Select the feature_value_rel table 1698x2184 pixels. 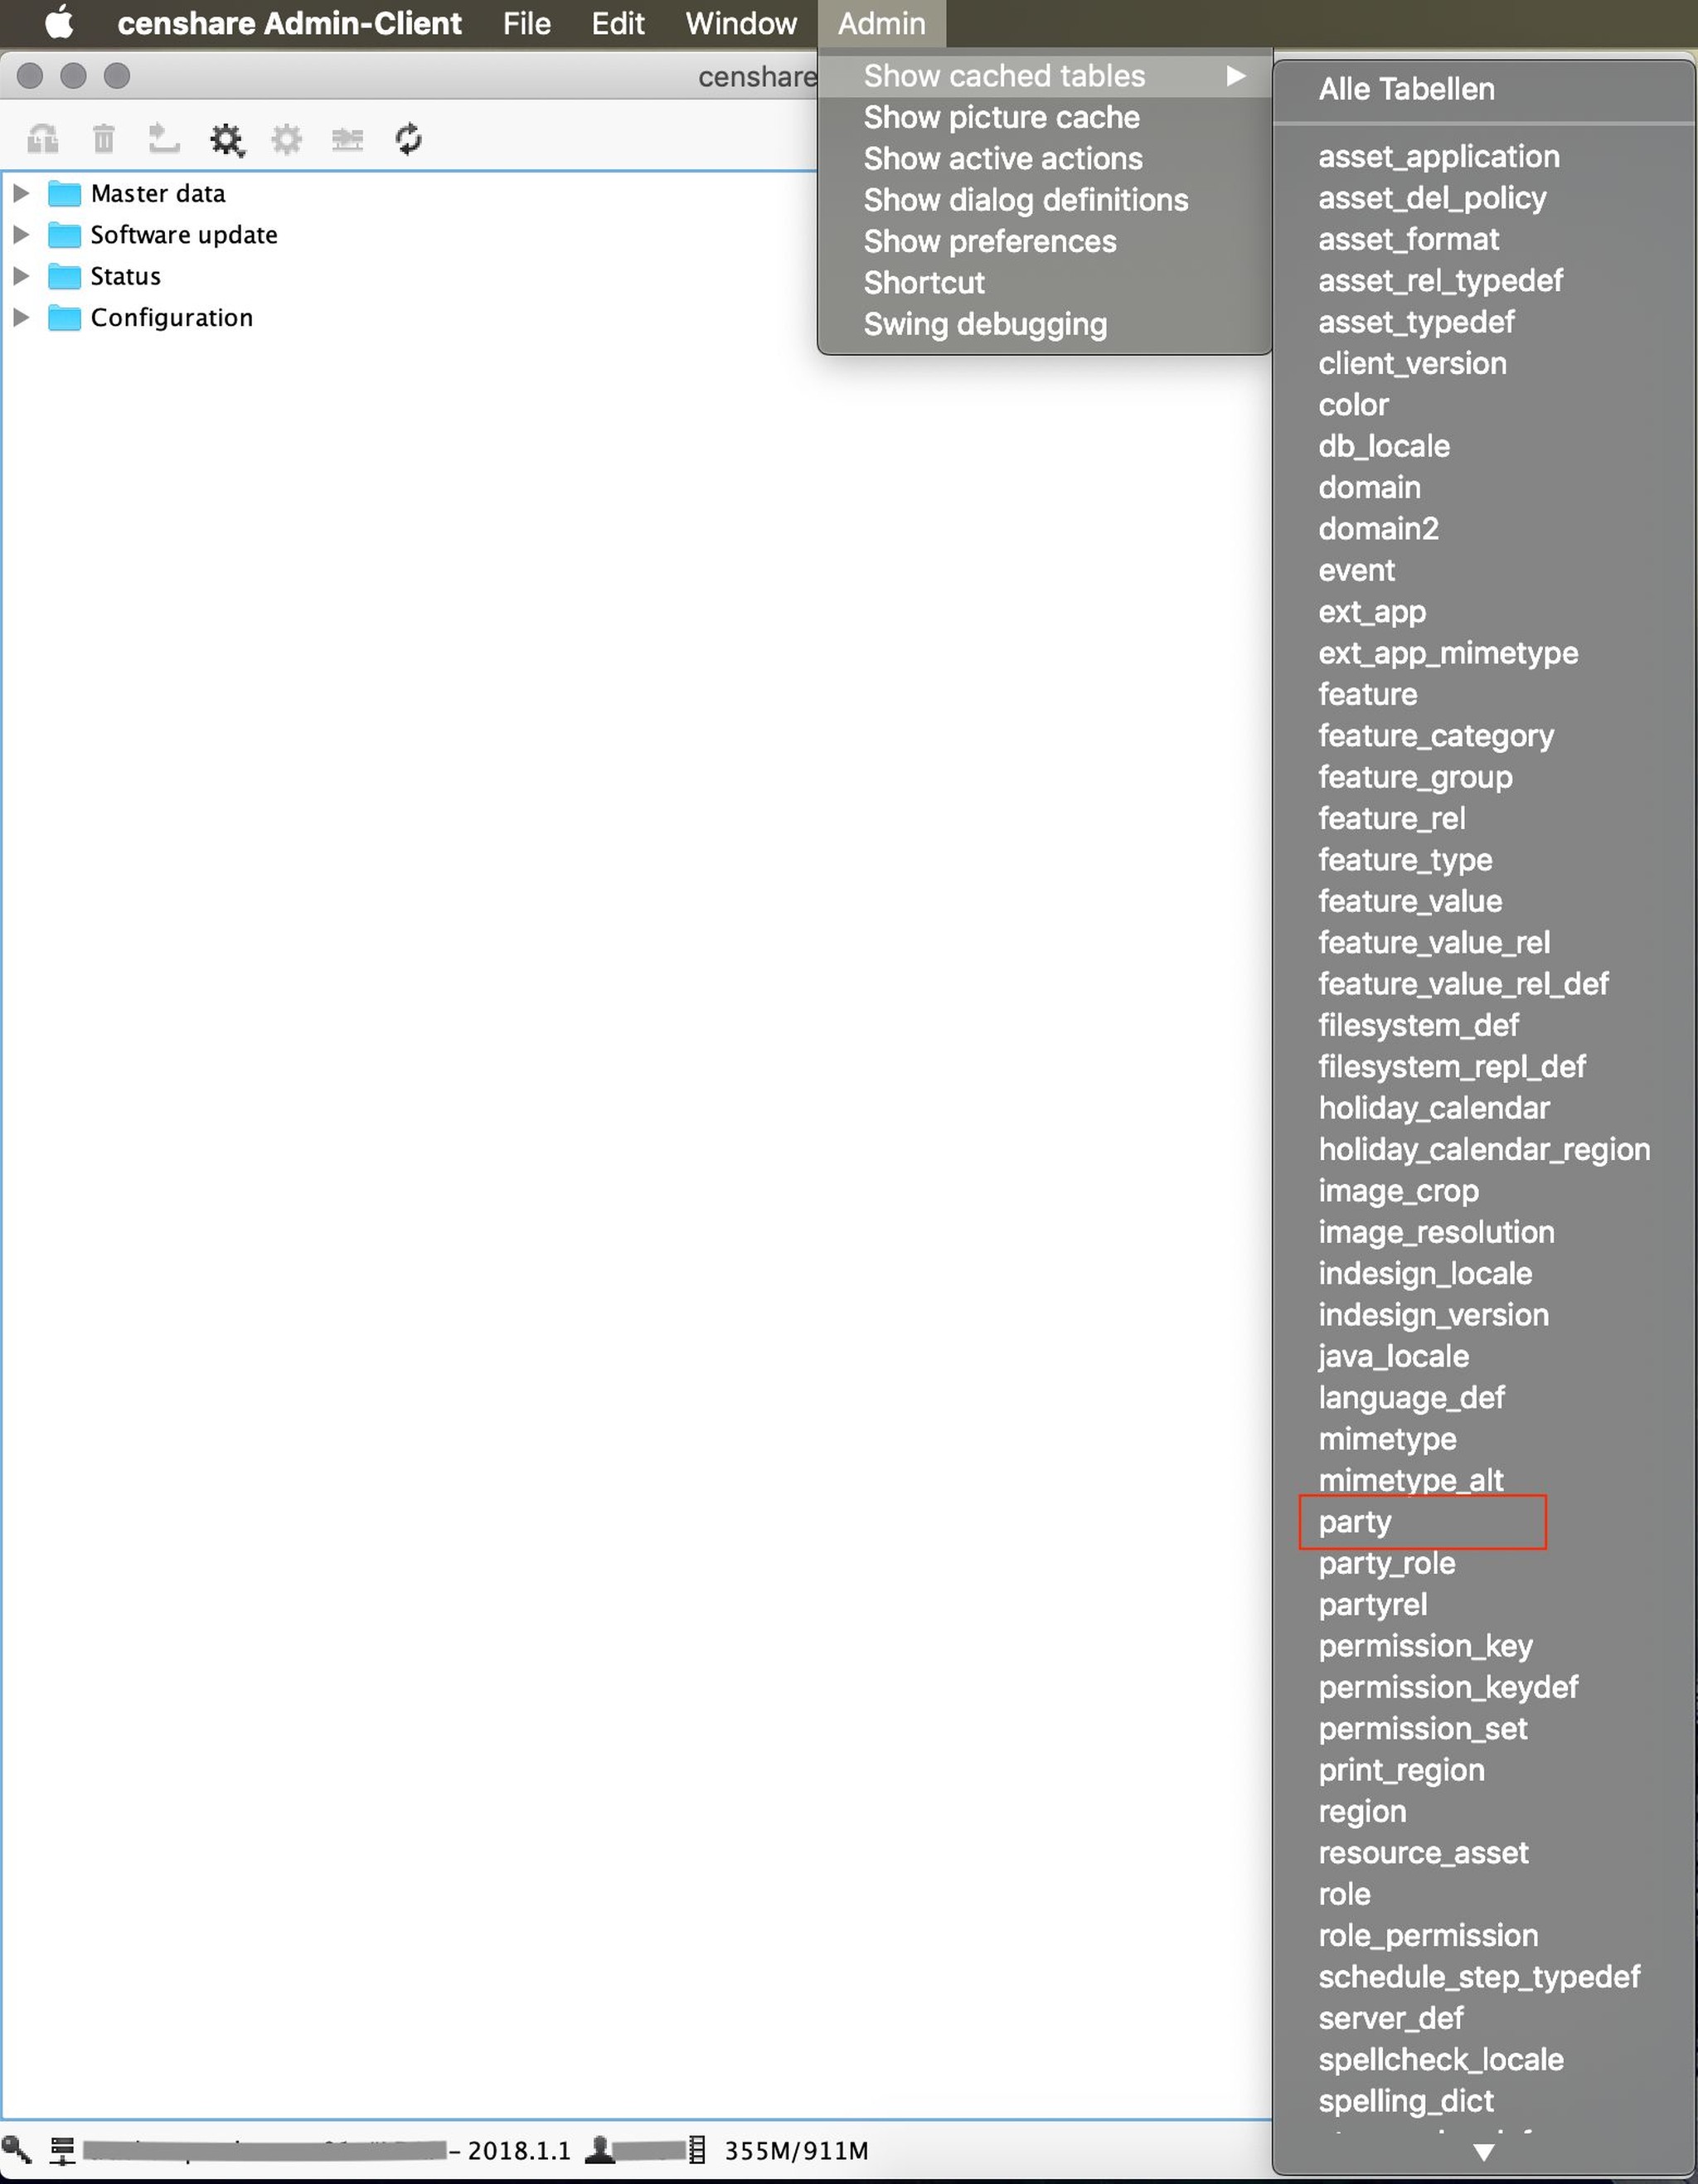1434,942
